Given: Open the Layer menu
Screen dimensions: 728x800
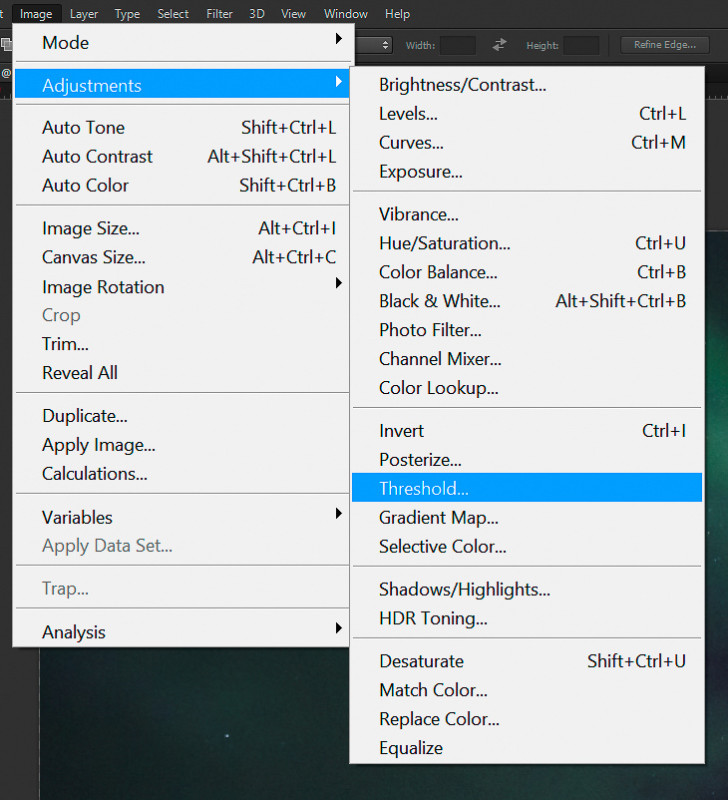Looking at the screenshot, I should [84, 14].
